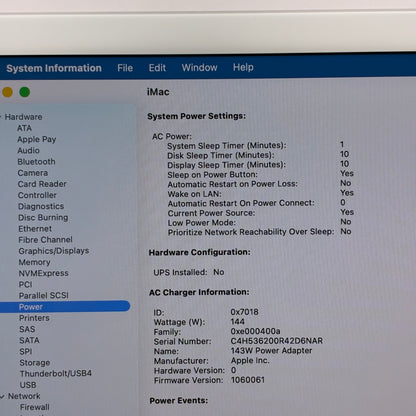Screen dimensions: 416x416
Task: Open the Help menu
Action: click(x=243, y=67)
